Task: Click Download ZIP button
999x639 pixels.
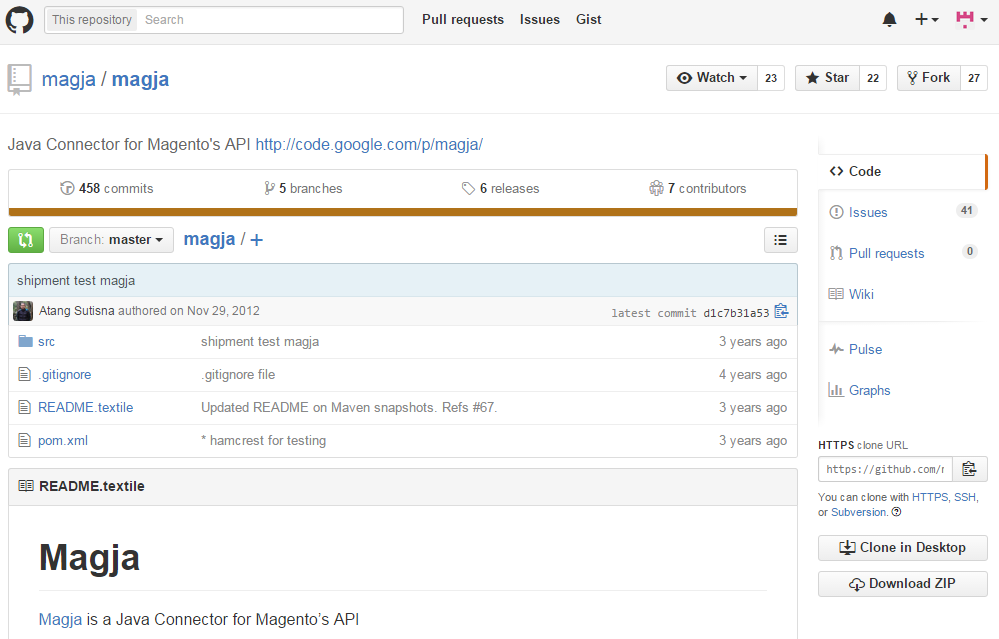Action: click(x=903, y=584)
